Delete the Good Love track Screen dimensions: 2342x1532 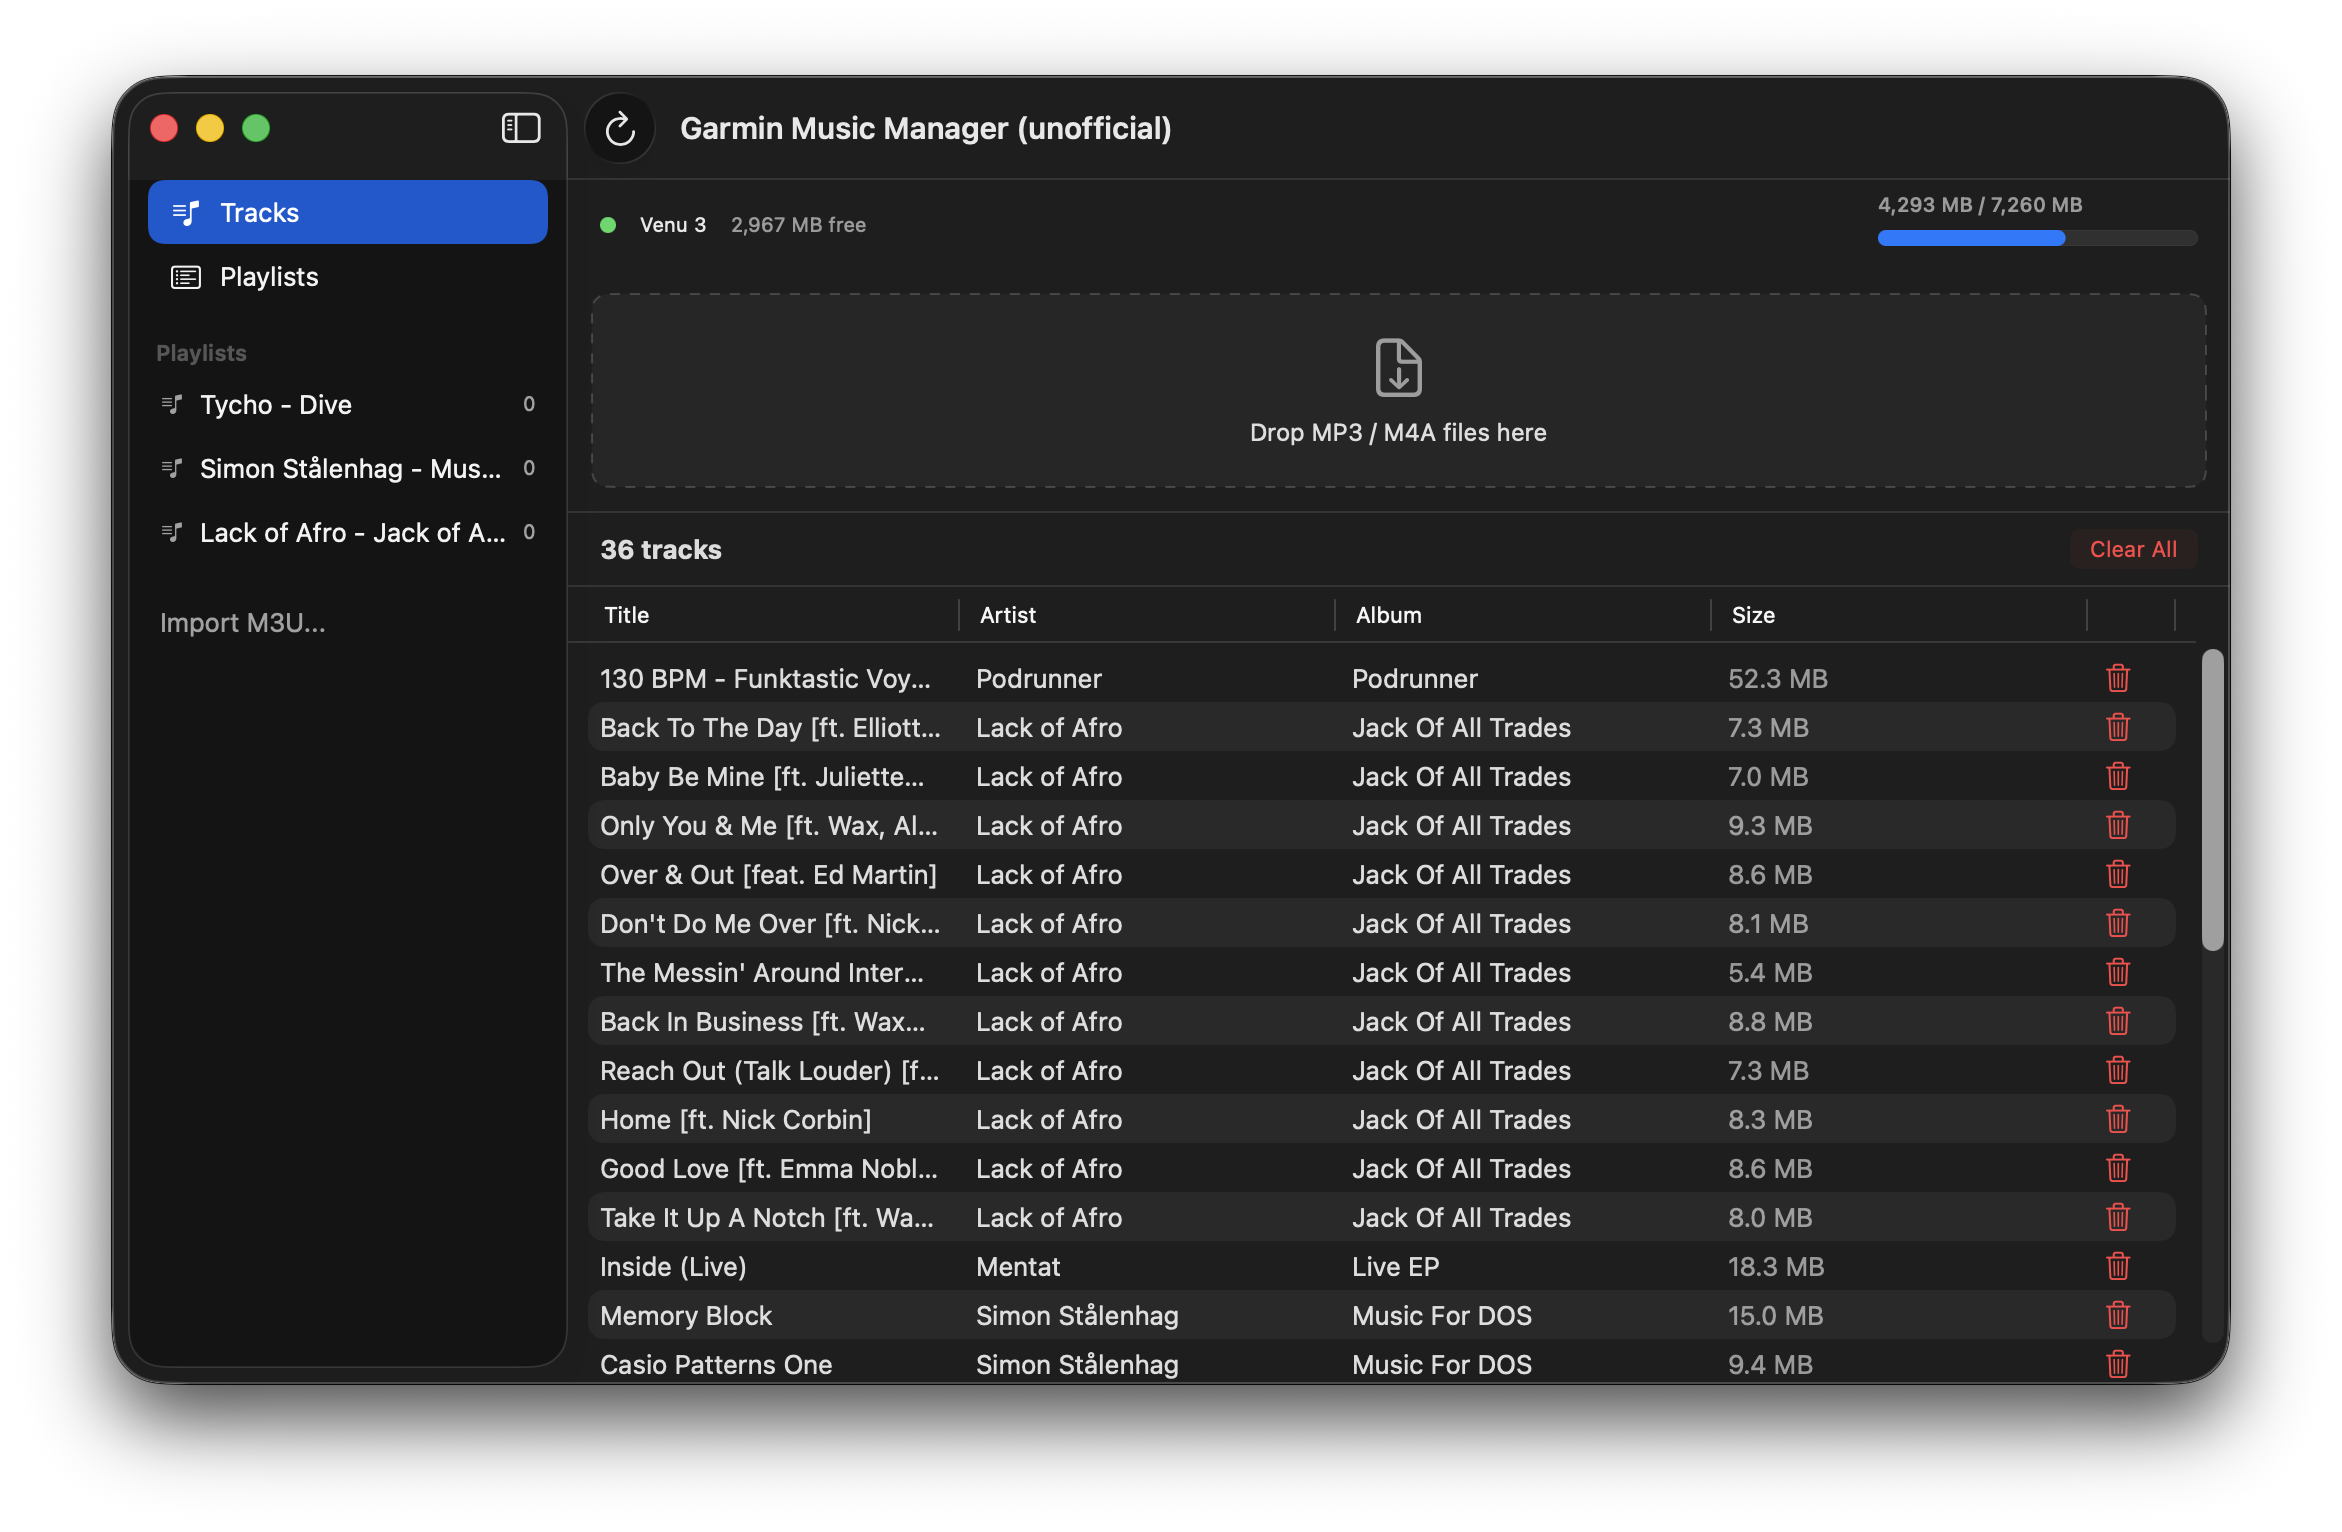(2117, 1168)
